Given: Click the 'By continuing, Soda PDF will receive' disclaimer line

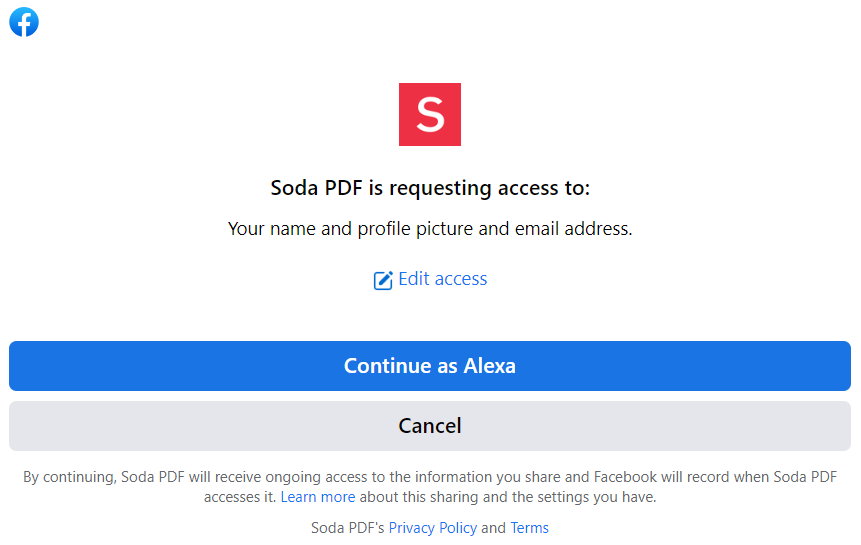Looking at the screenshot, I should pyautogui.click(x=430, y=477).
